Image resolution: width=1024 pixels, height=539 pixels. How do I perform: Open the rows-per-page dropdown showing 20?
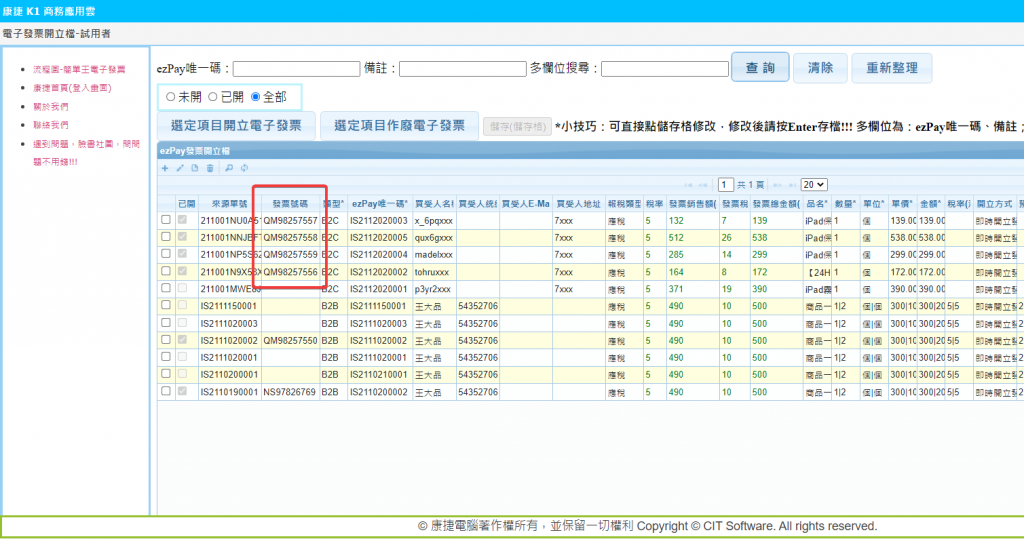(814, 185)
